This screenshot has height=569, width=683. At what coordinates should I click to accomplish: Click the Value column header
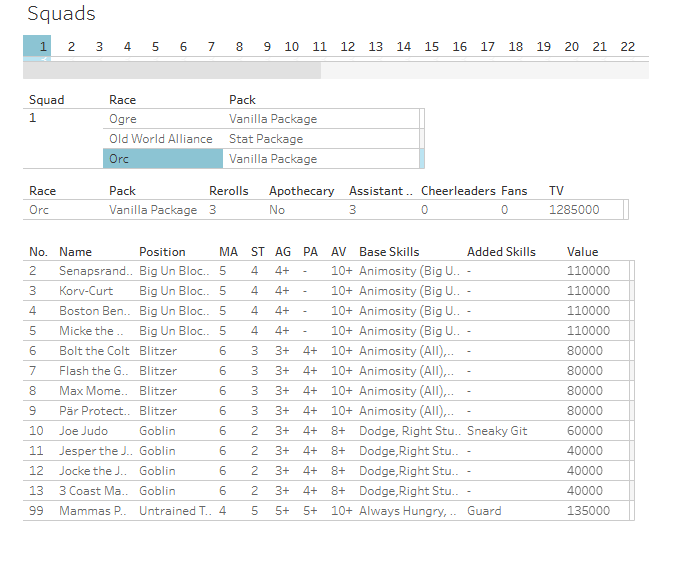point(582,252)
